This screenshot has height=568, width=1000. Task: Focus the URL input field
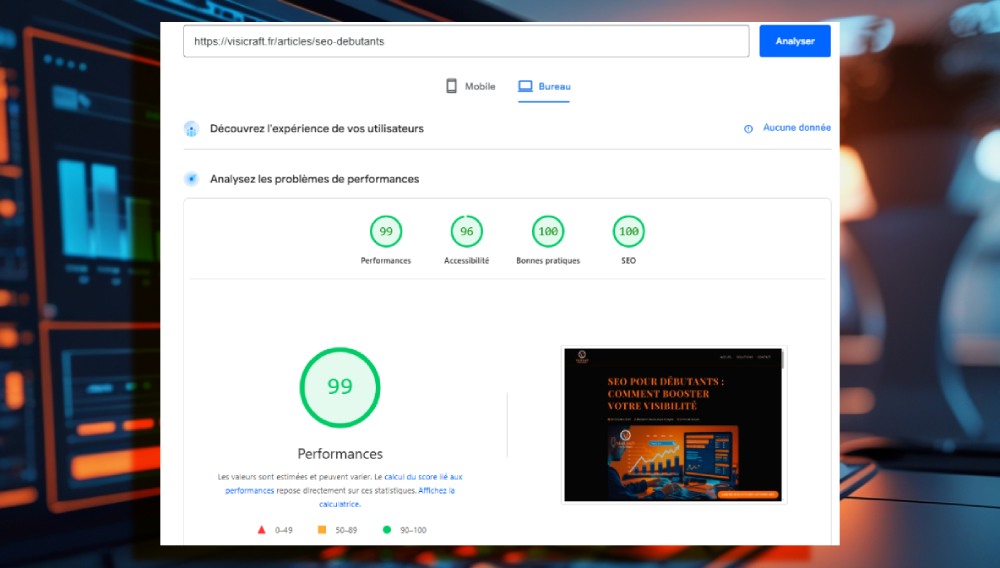point(466,41)
